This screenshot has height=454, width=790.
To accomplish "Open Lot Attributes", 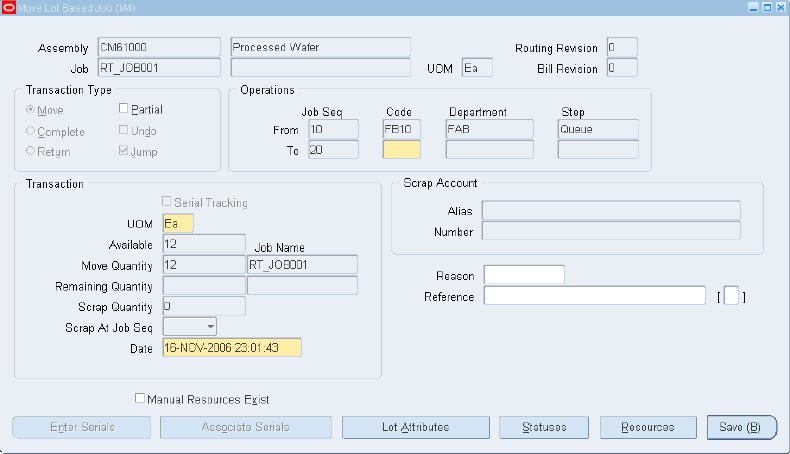I will tap(416, 427).
